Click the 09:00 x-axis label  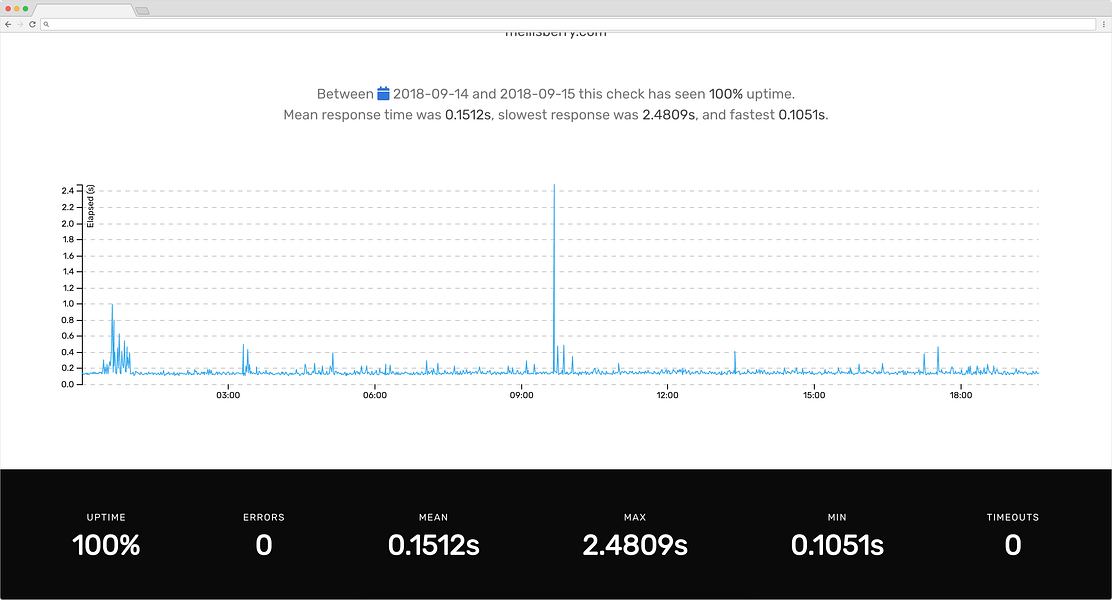(x=521, y=395)
